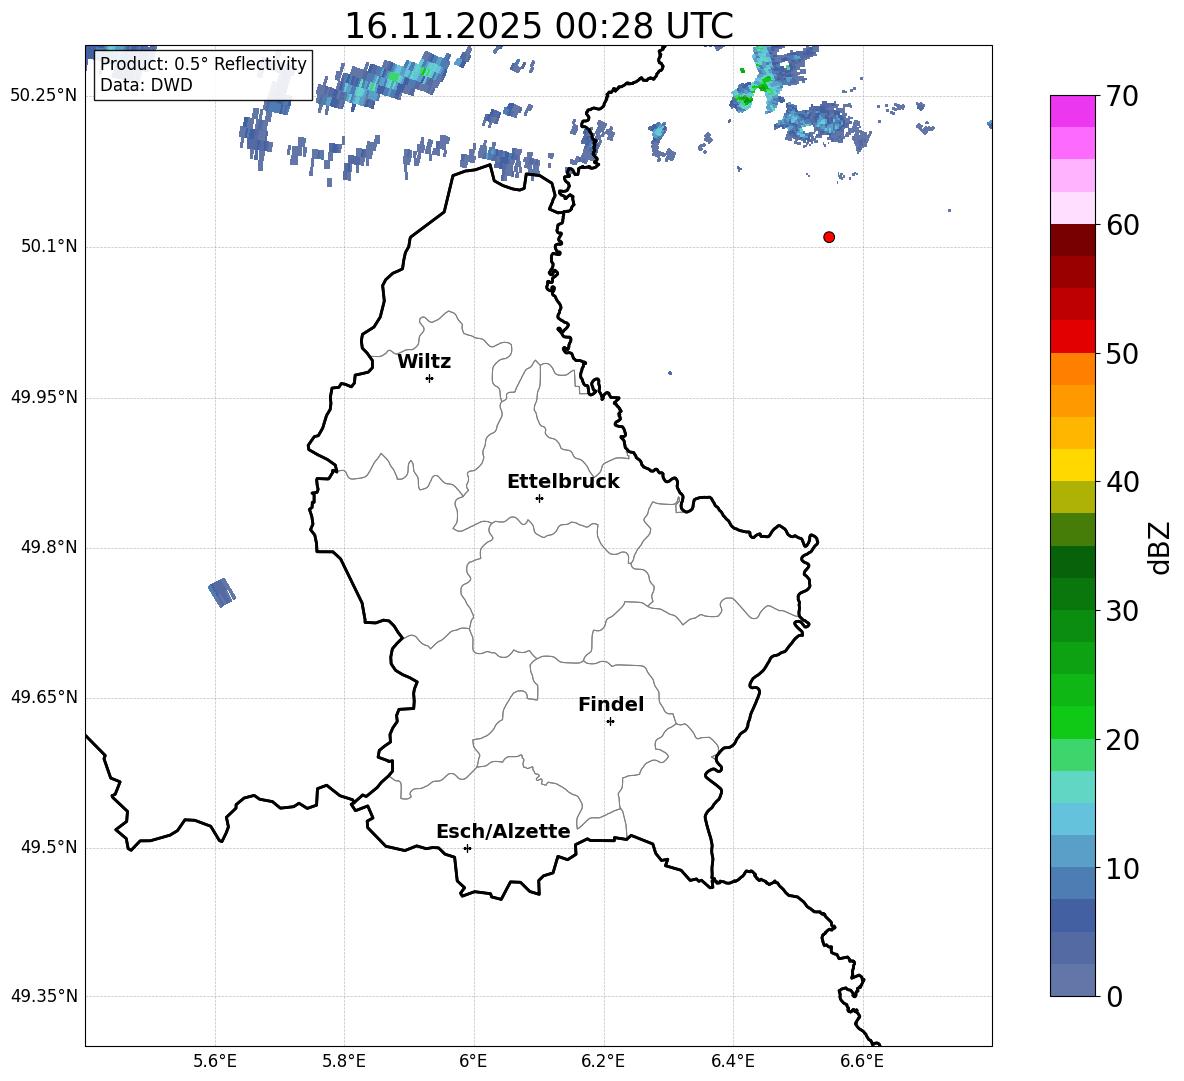Click the 6.6°E longitude label
Image resolution: width=1184 pixels, height=1081 pixels.
pyautogui.click(x=862, y=1061)
